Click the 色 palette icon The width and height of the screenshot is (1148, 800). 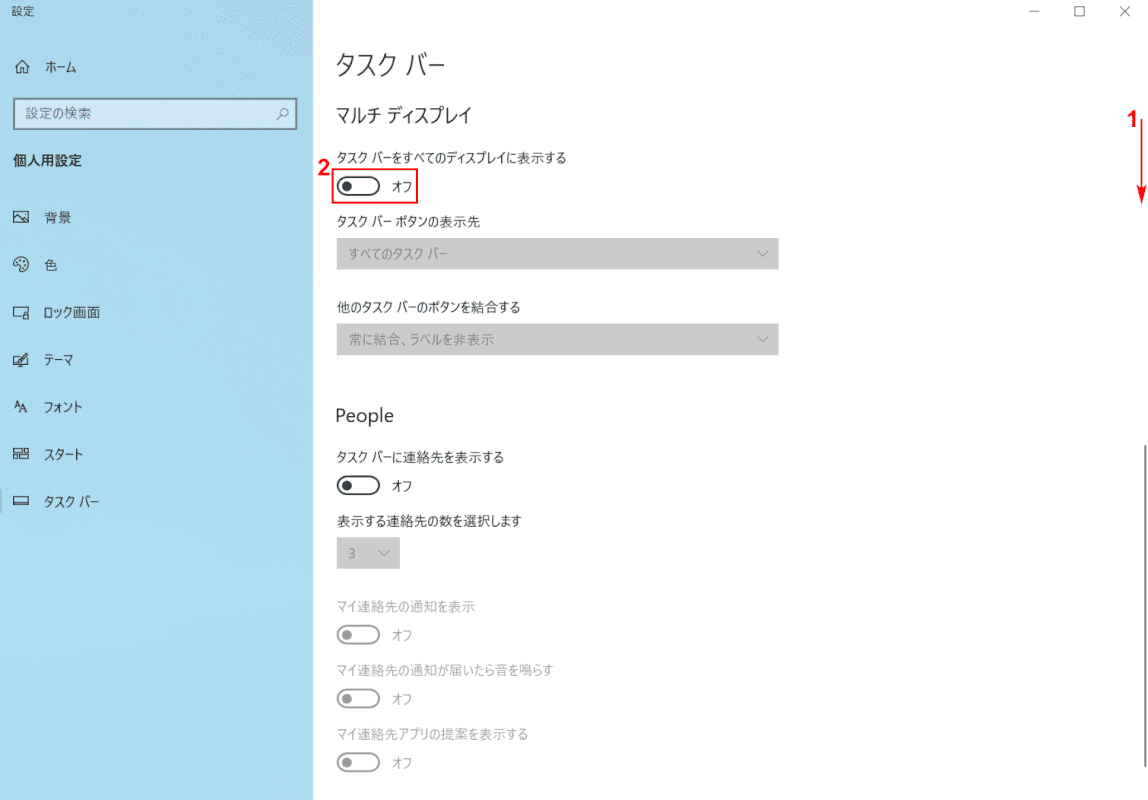point(21,264)
